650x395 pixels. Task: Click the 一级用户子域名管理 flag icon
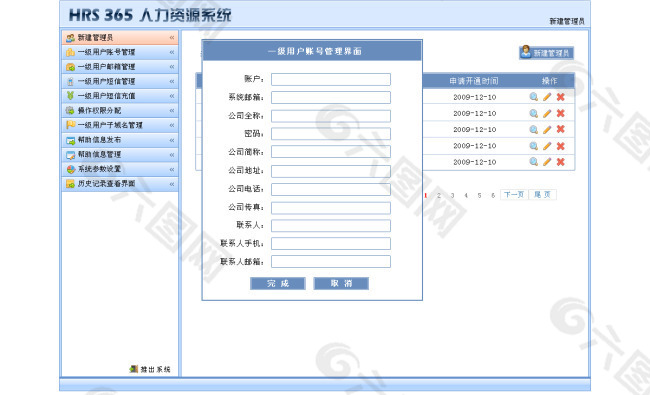tap(70, 125)
